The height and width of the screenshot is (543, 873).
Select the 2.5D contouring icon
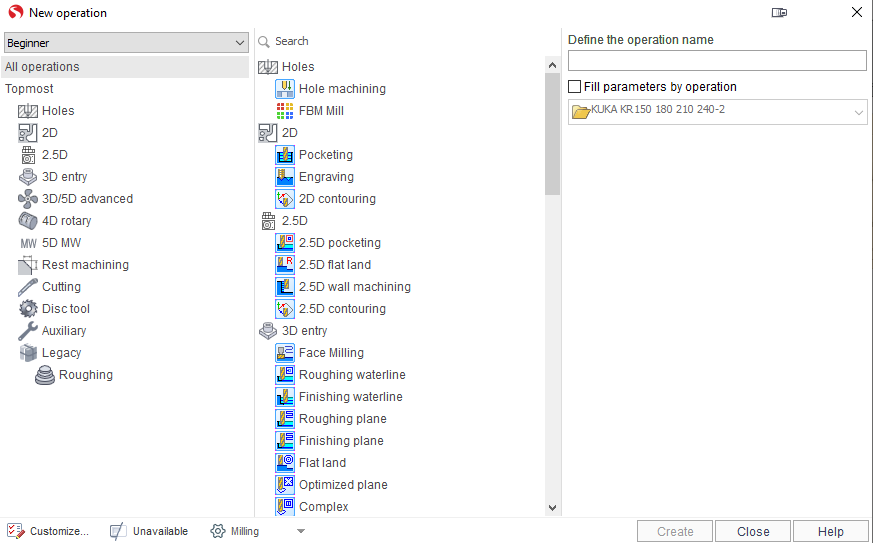(x=285, y=309)
